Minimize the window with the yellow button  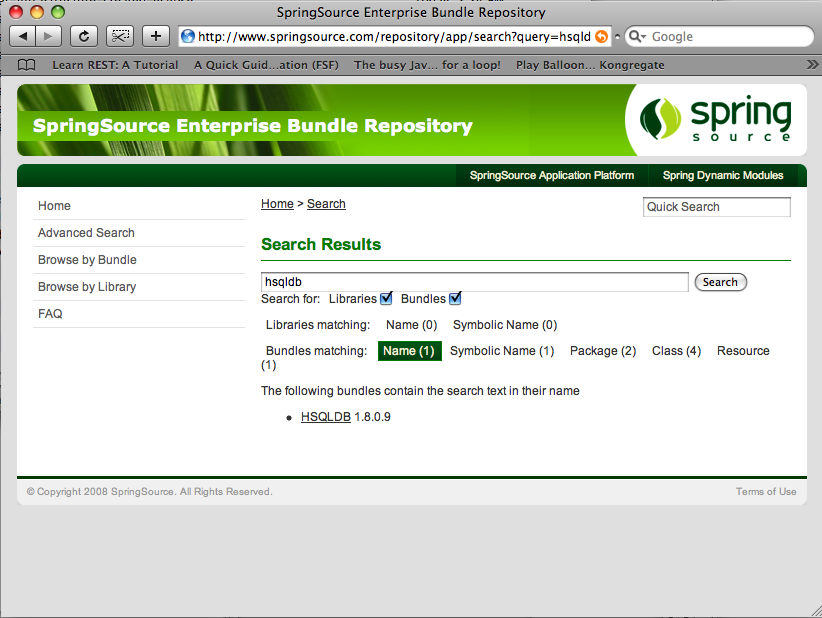37,12
